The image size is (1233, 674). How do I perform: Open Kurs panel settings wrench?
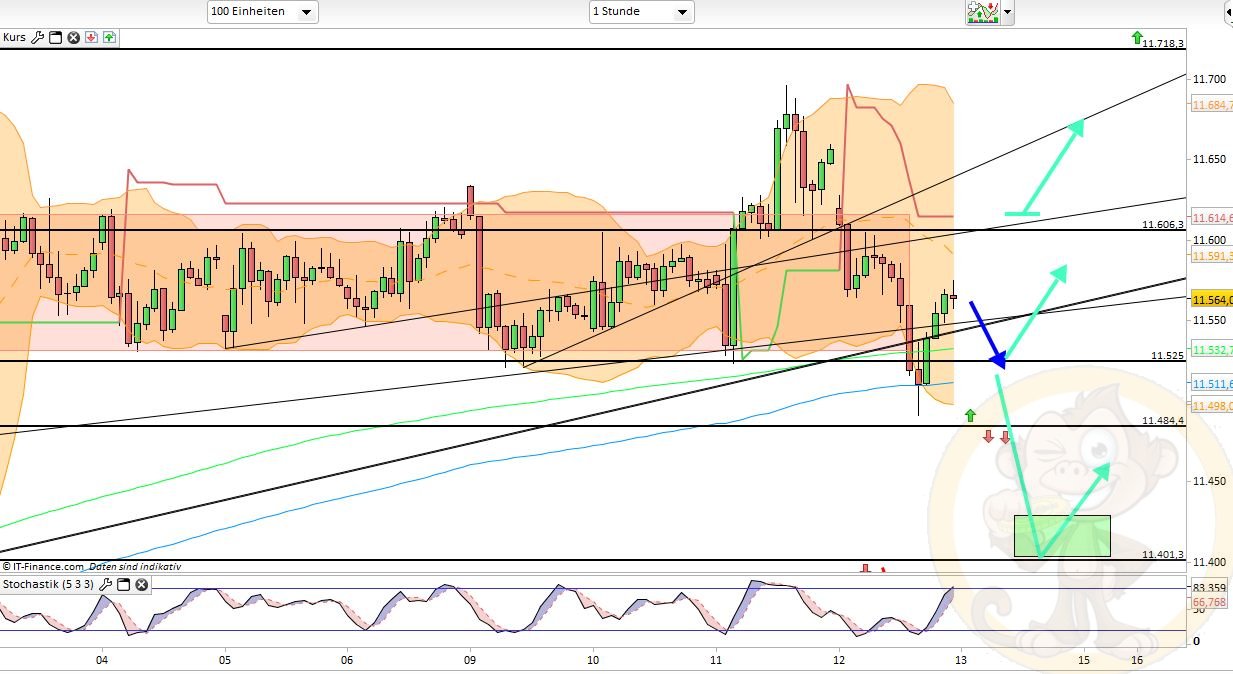[x=38, y=38]
